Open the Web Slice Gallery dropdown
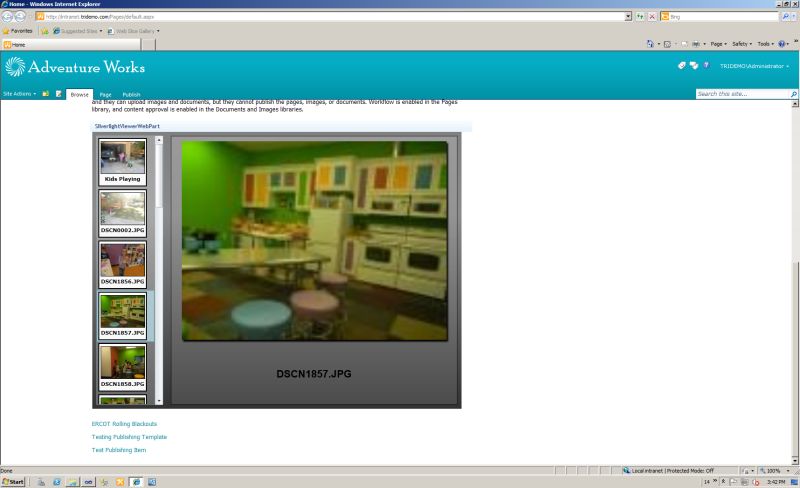The image size is (800, 488). coord(133,31)
